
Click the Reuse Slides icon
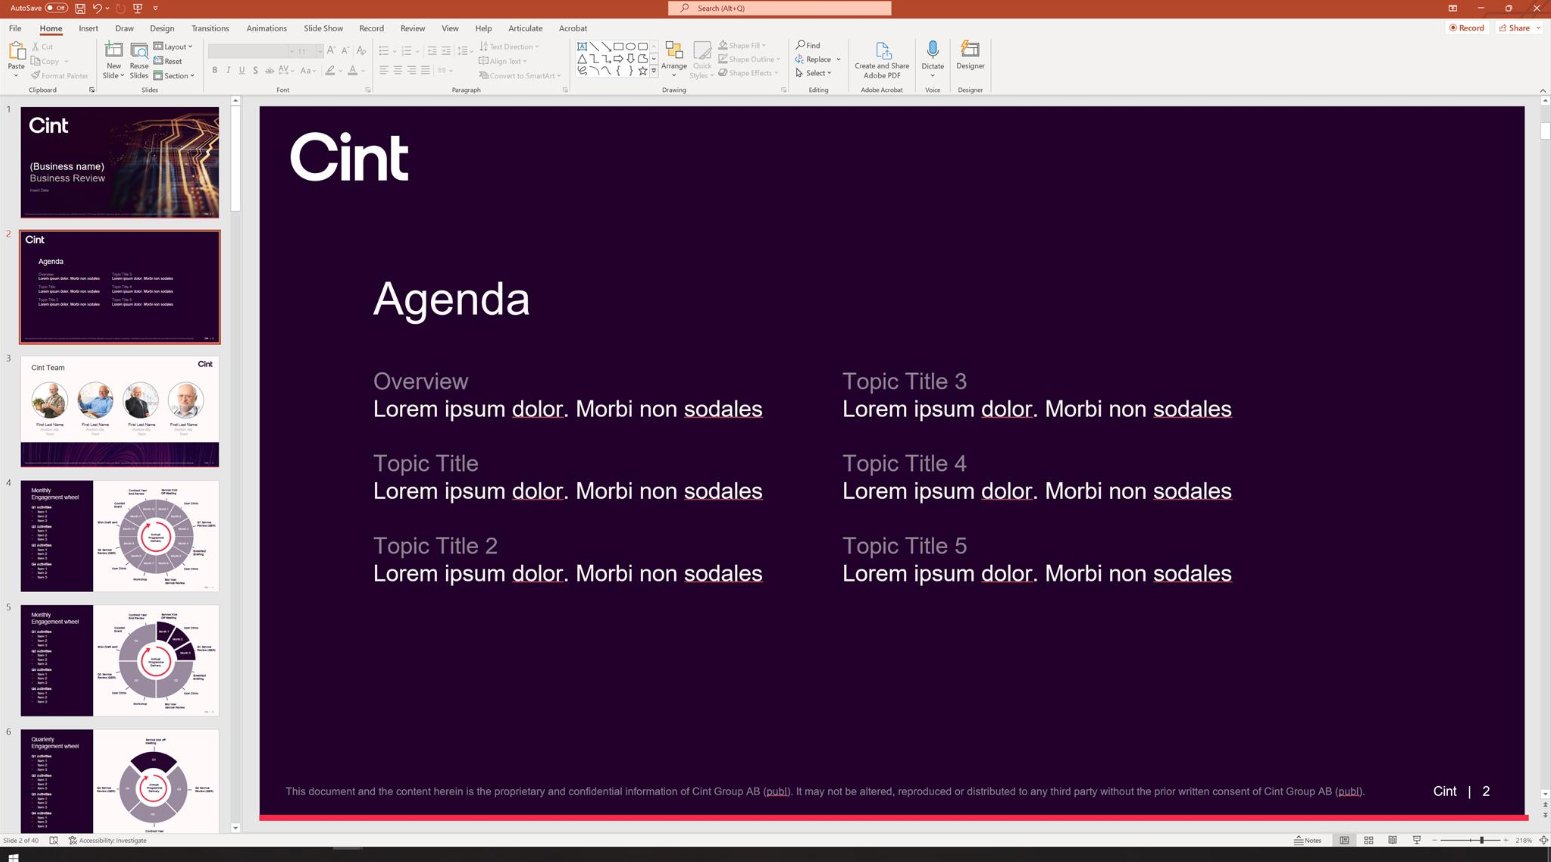[139, 59]
